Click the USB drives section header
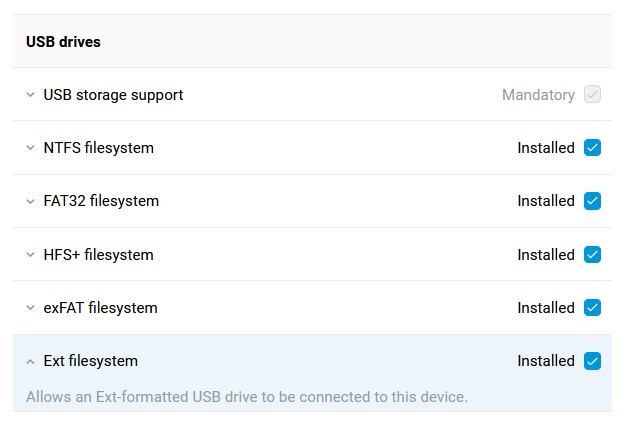 pos(63,42)
